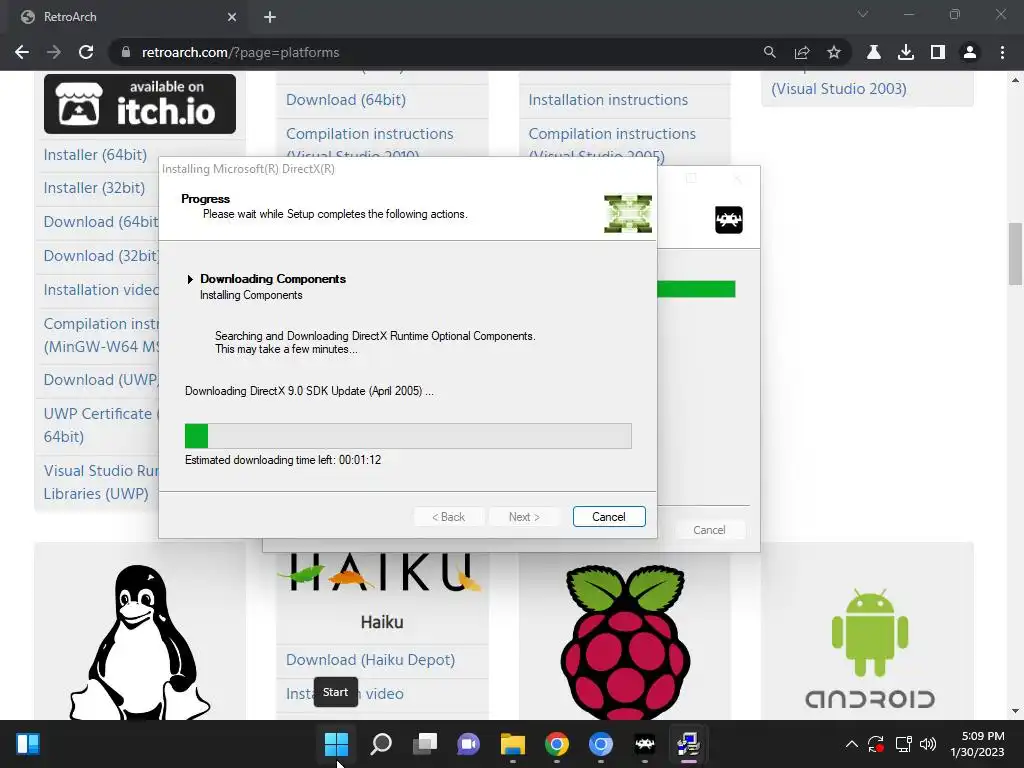This screenshot has height=768, width=1024.
Task: Click the sync alert tray icon
Action: [876, 744]
